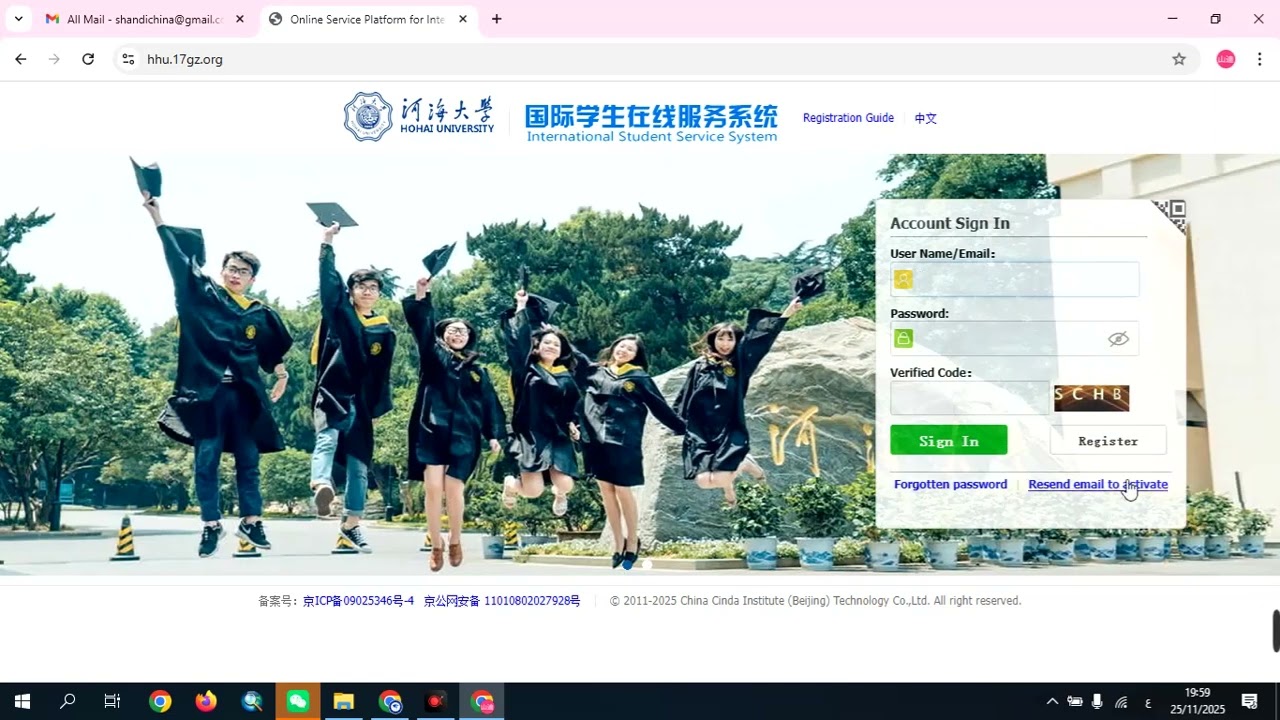Go back to the previous page
The height and width of the screenshot is (720, 1280).
(x=21, y=59)
